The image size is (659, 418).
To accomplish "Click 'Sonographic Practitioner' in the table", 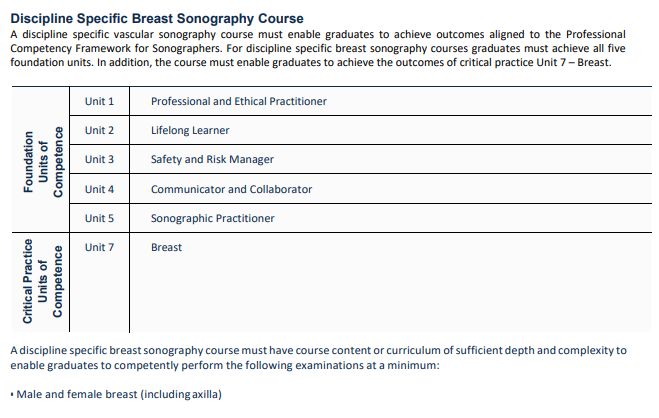I will pyautogui.click(x=212, y=218).
